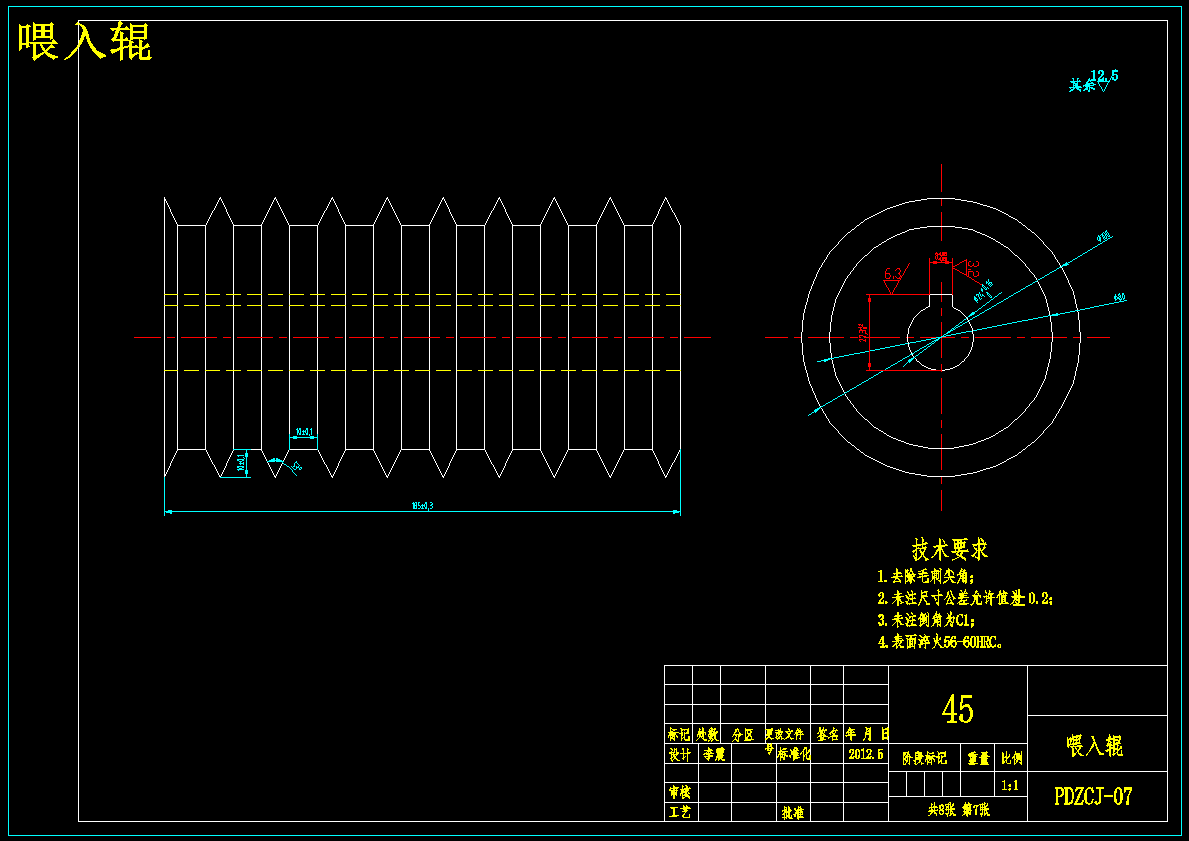
Task: Click the 比例 cell label
Action: (x=1012, y=758)
